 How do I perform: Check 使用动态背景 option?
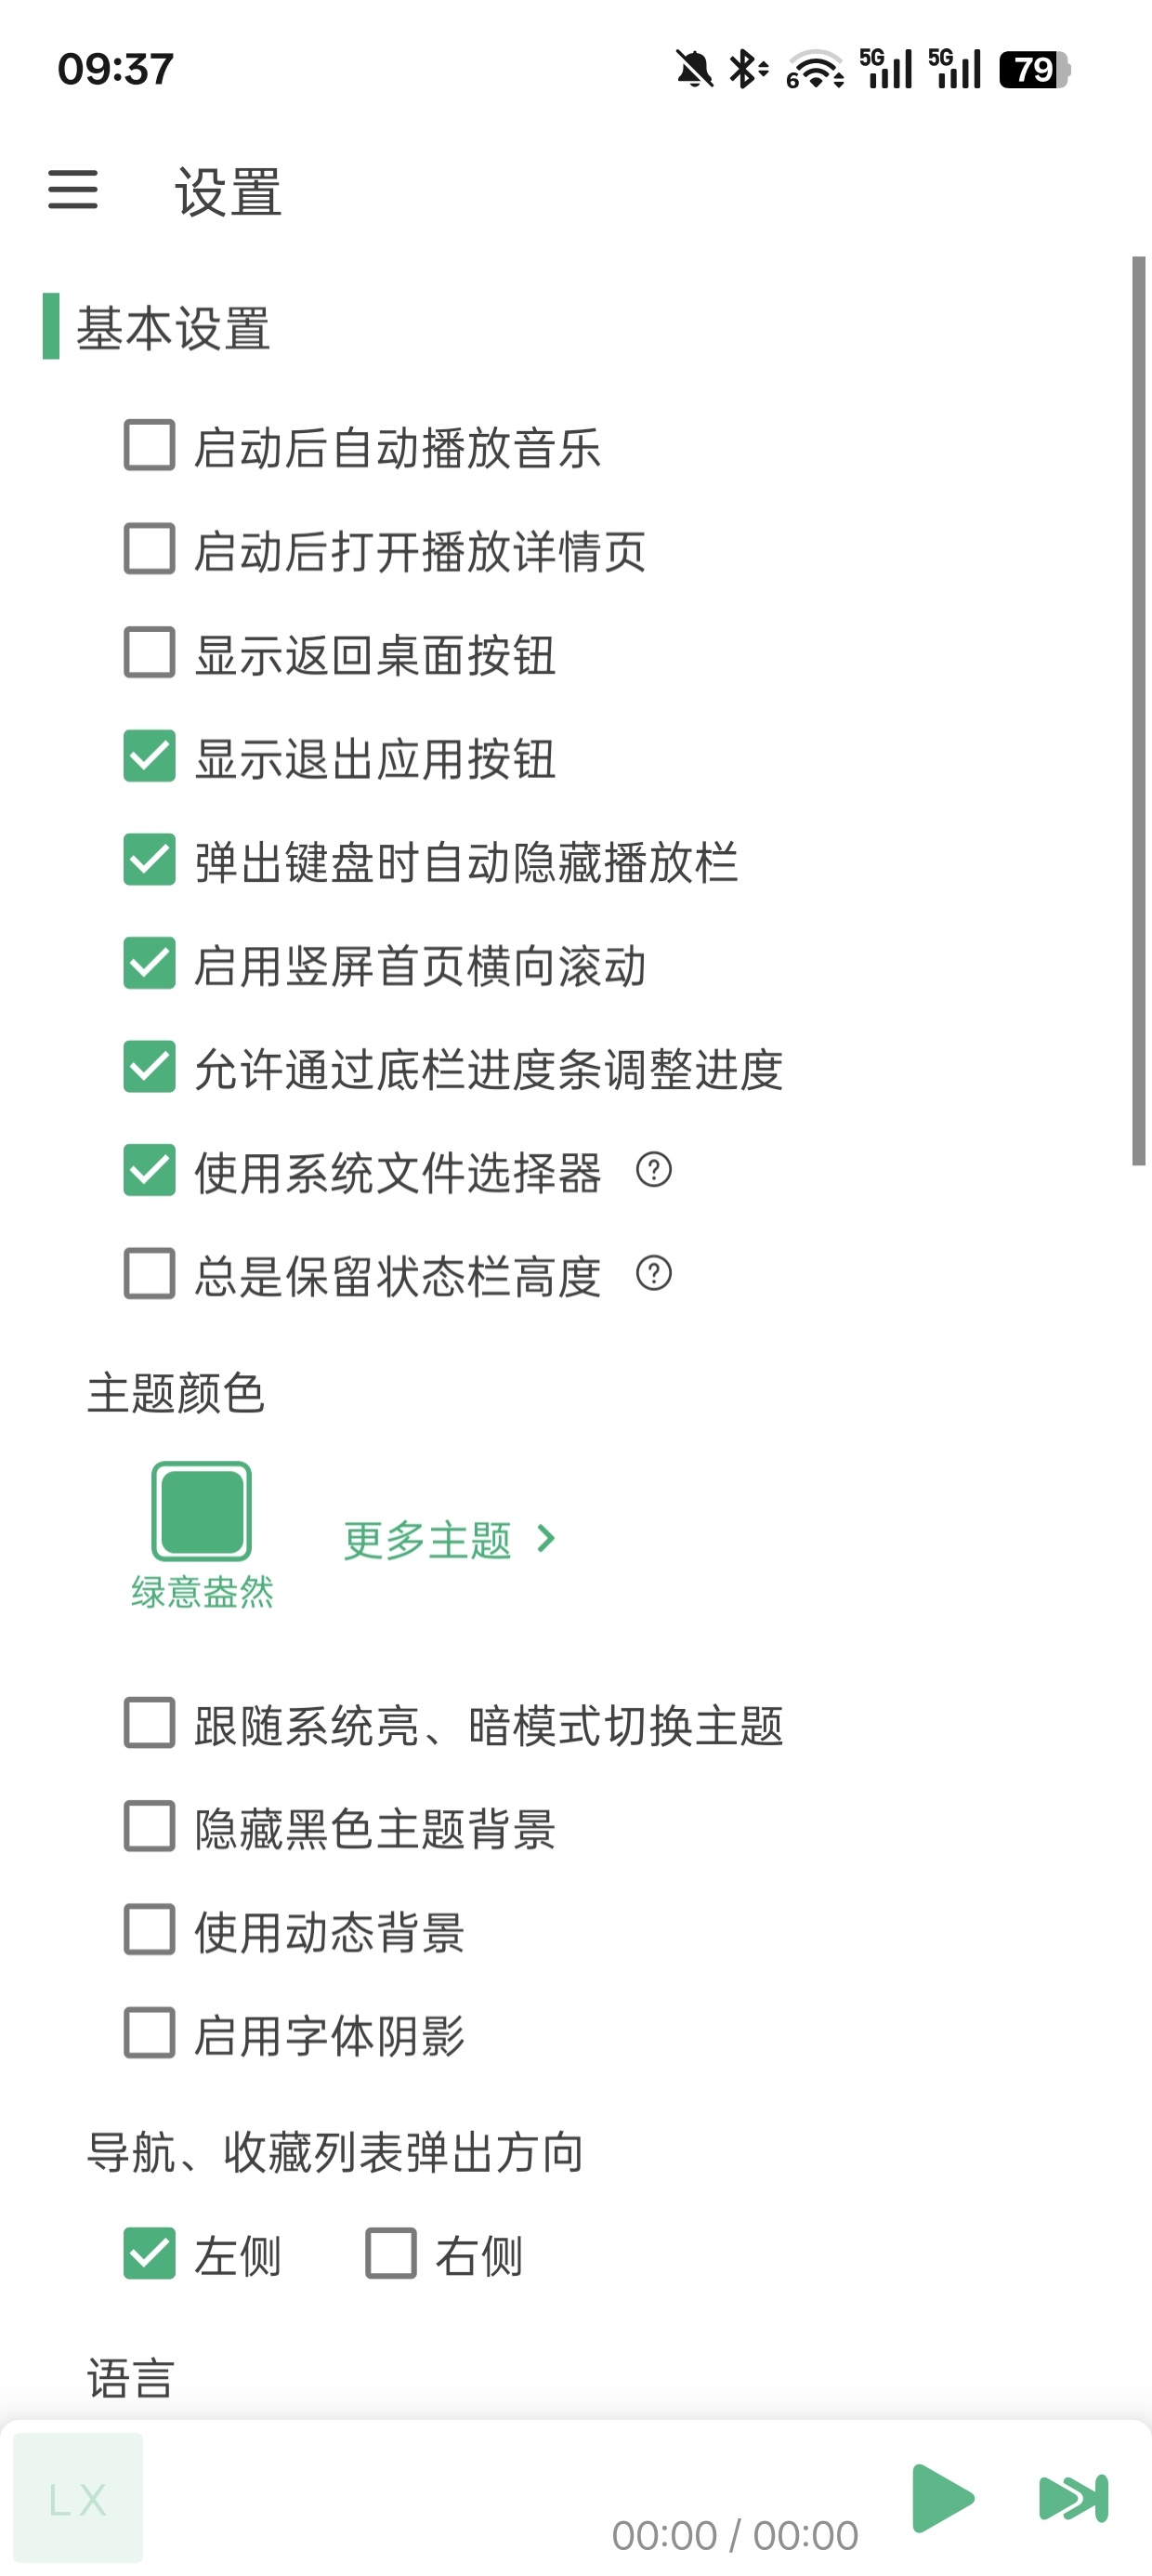point(150,1930)
